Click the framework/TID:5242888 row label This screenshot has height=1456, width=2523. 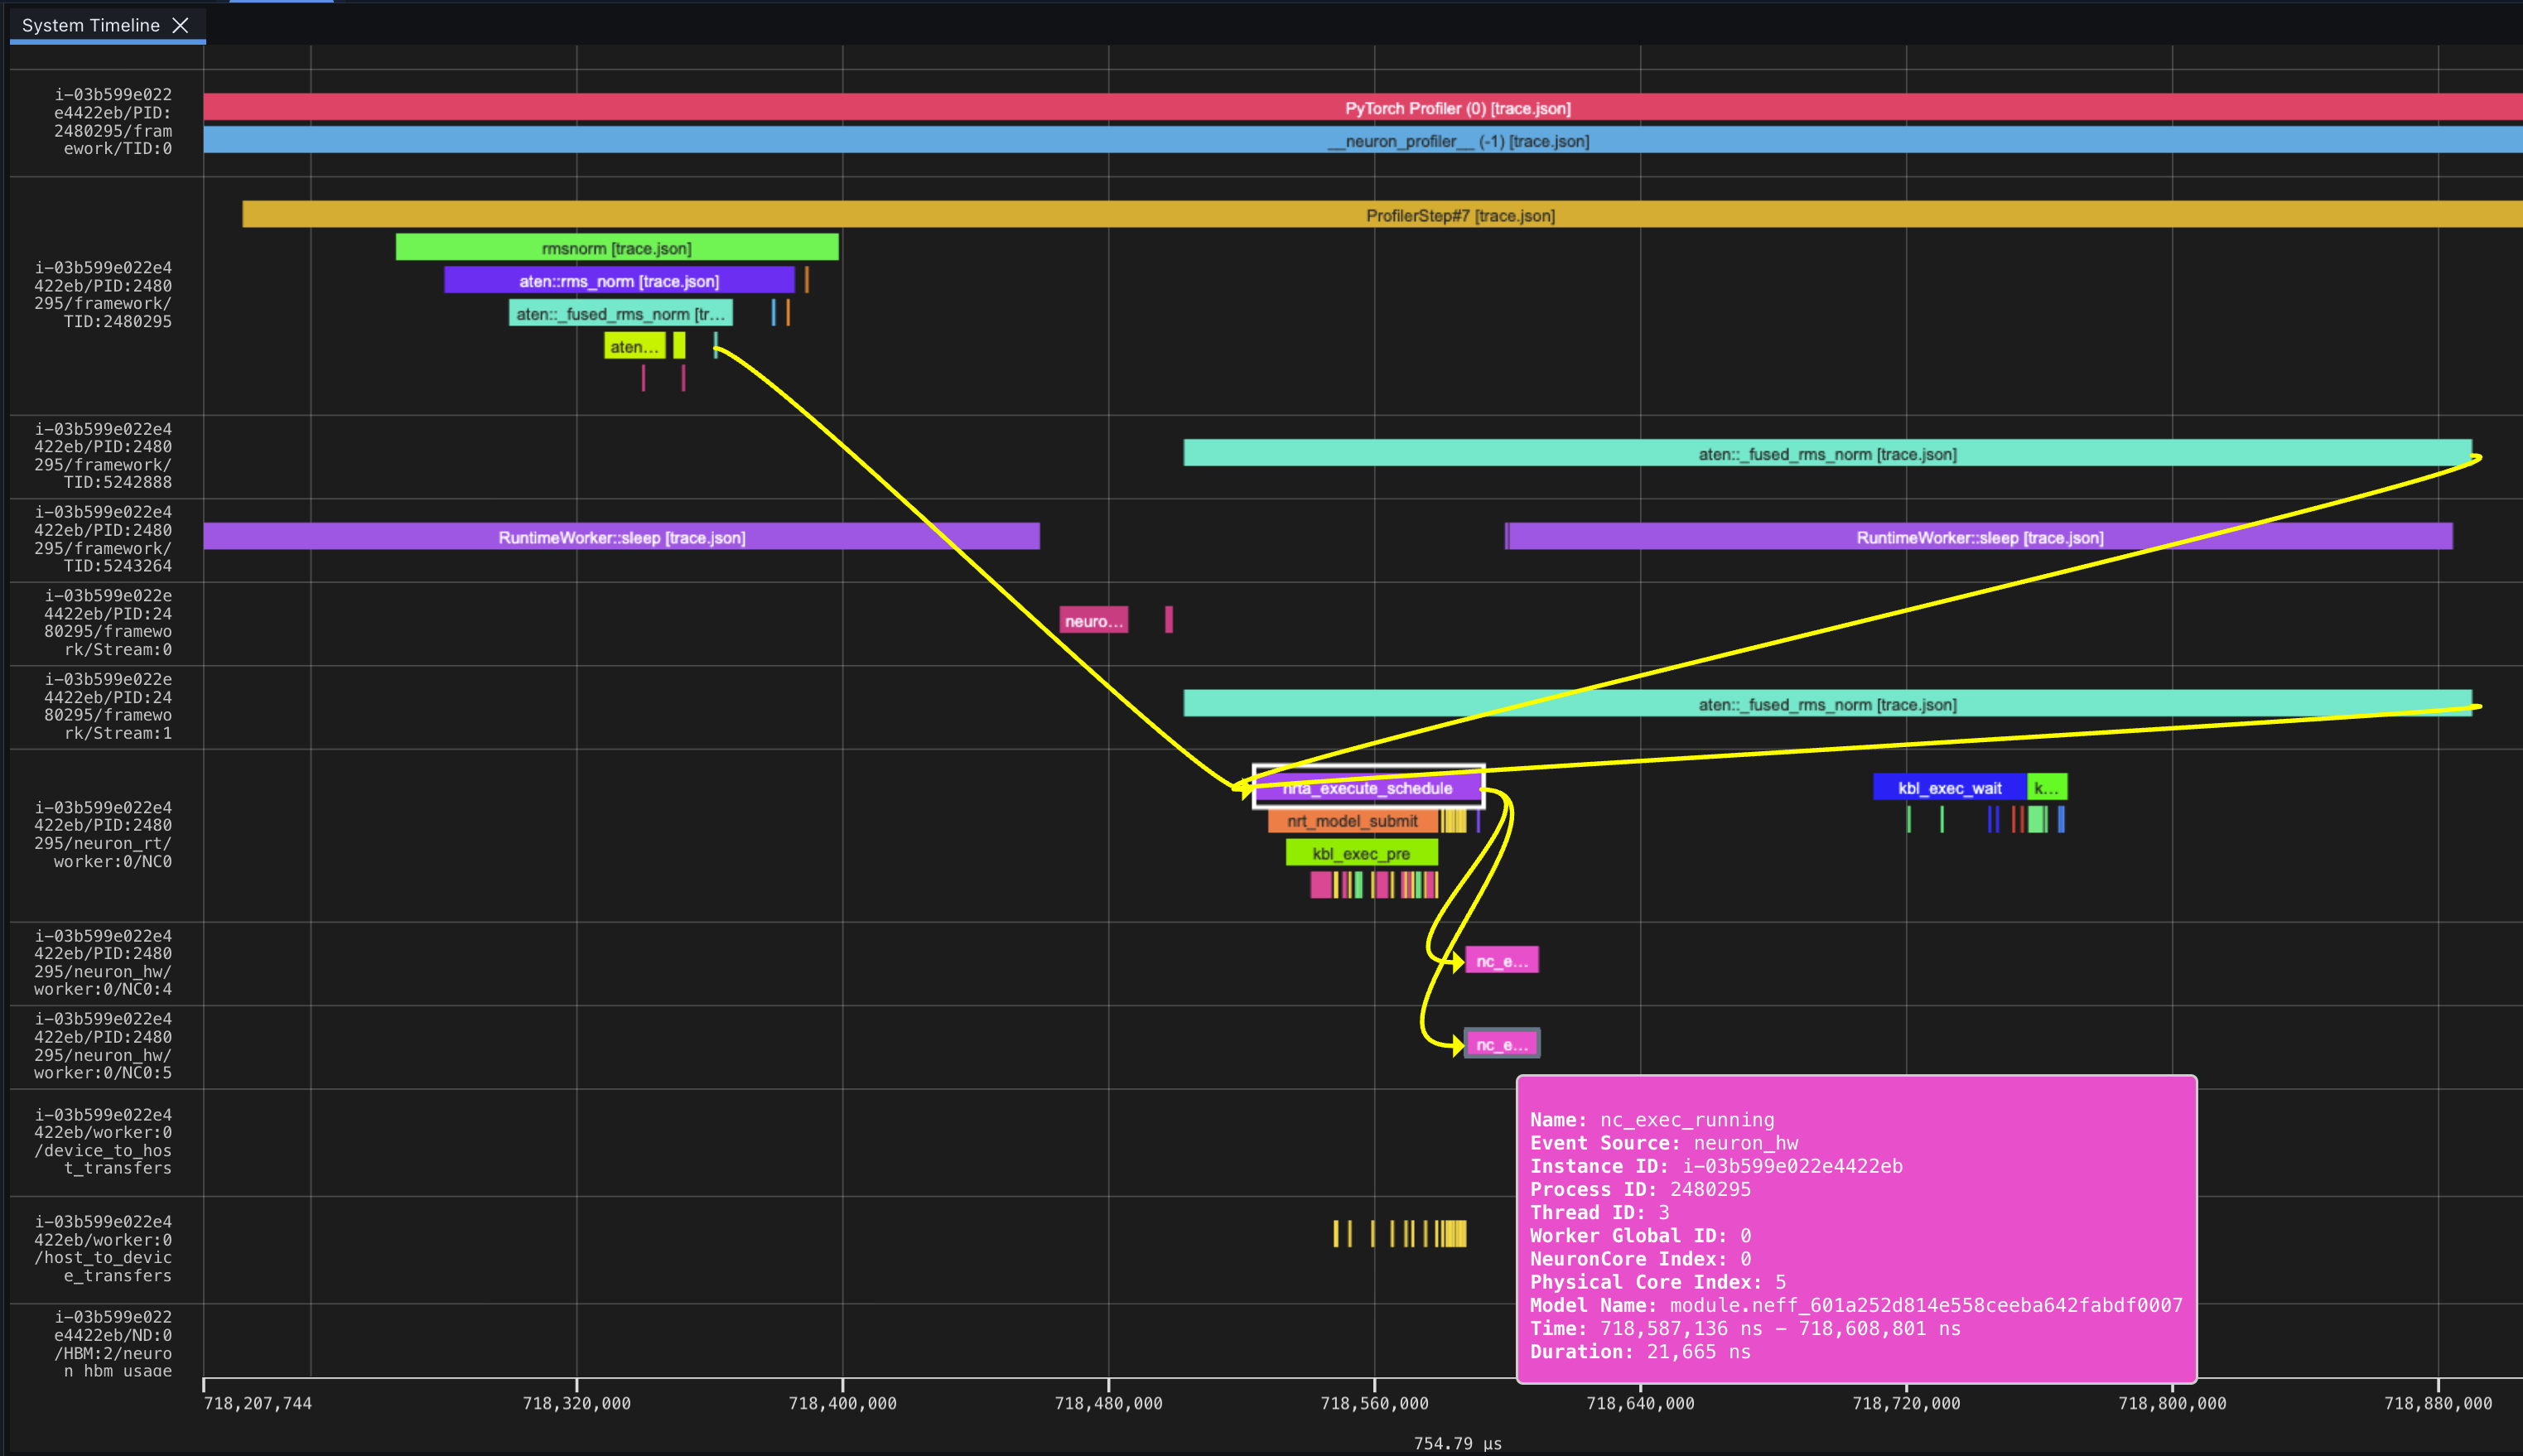[103, 455]
